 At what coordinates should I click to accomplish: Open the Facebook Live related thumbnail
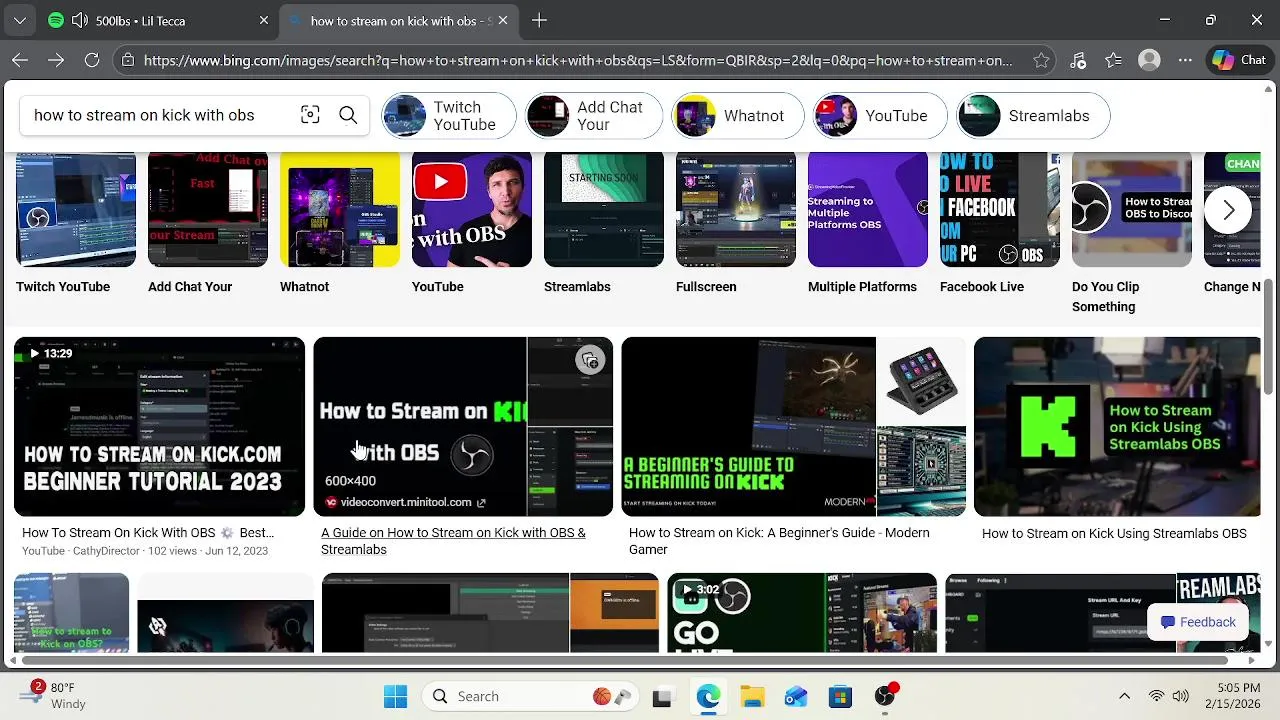coord(1000,210)
